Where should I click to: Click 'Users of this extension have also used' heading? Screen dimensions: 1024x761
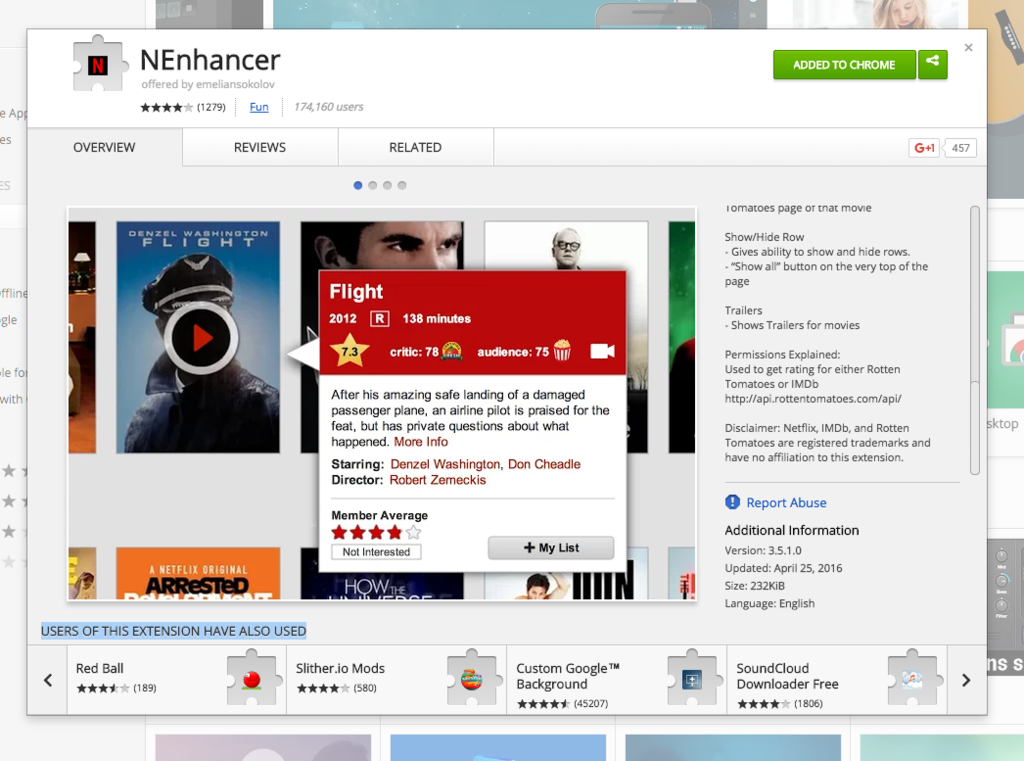click(173, 631)
